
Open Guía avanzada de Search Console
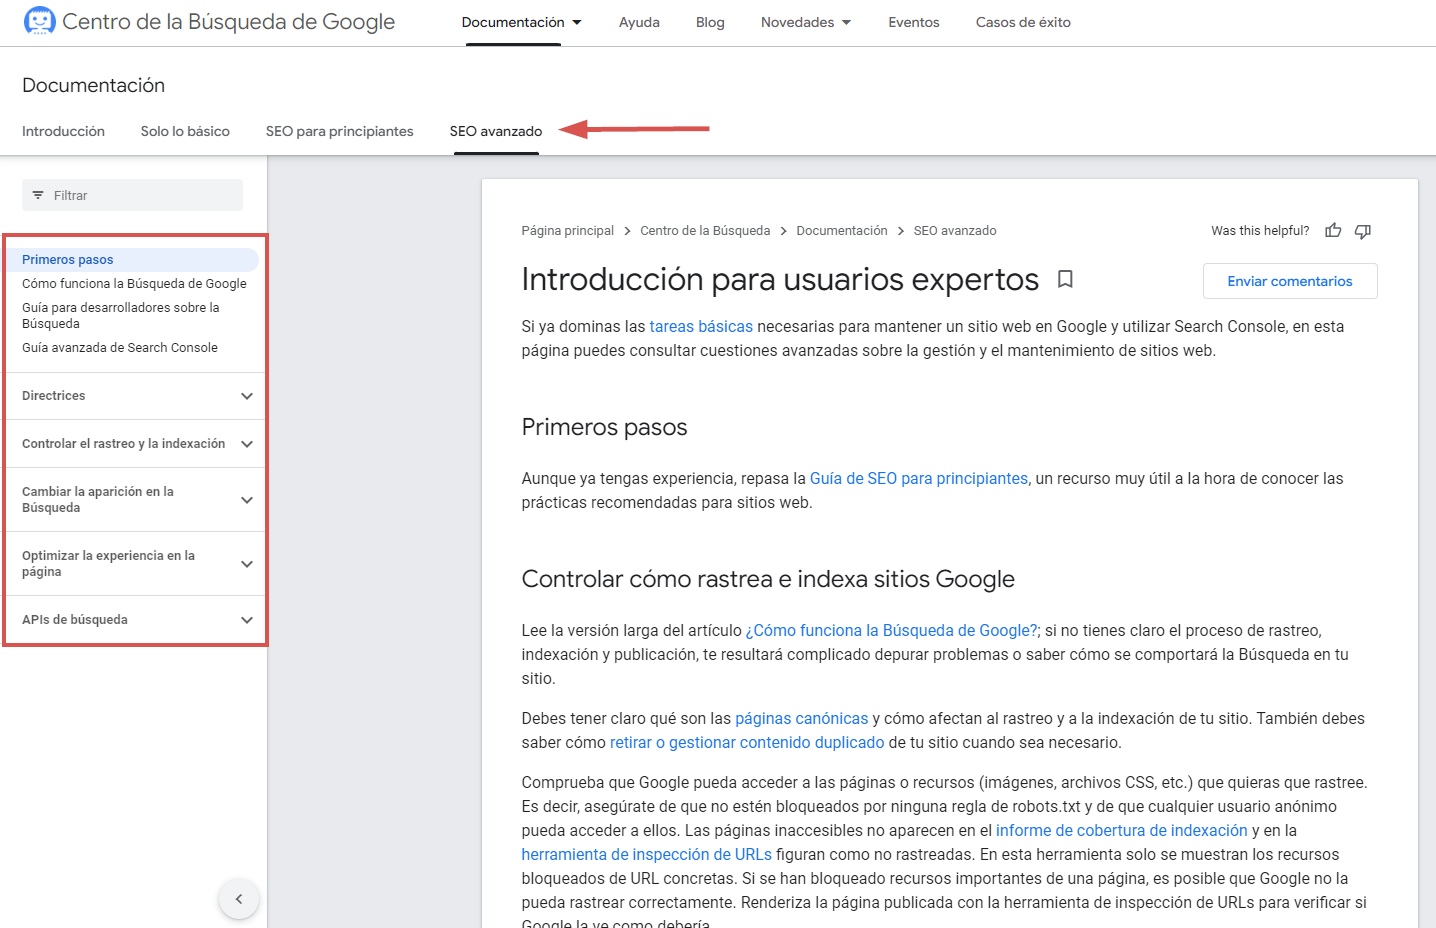point(120,348)
